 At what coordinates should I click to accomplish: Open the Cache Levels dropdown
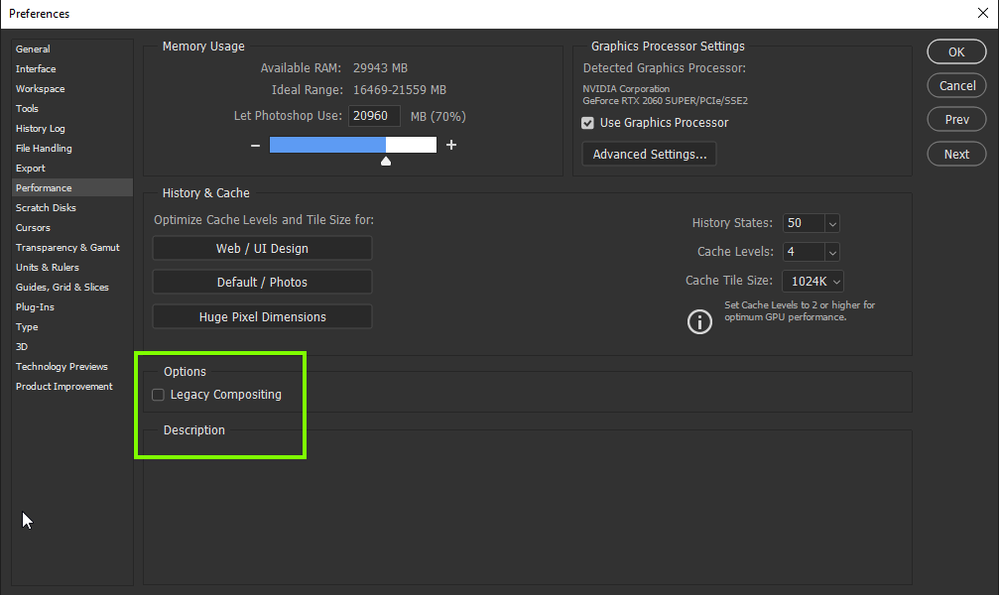832,252
